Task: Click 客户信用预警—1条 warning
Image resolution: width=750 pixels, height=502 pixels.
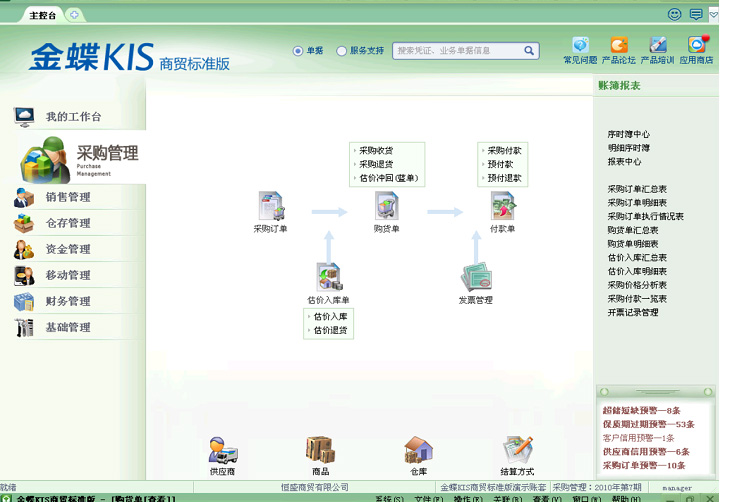Action: (638, 438)
